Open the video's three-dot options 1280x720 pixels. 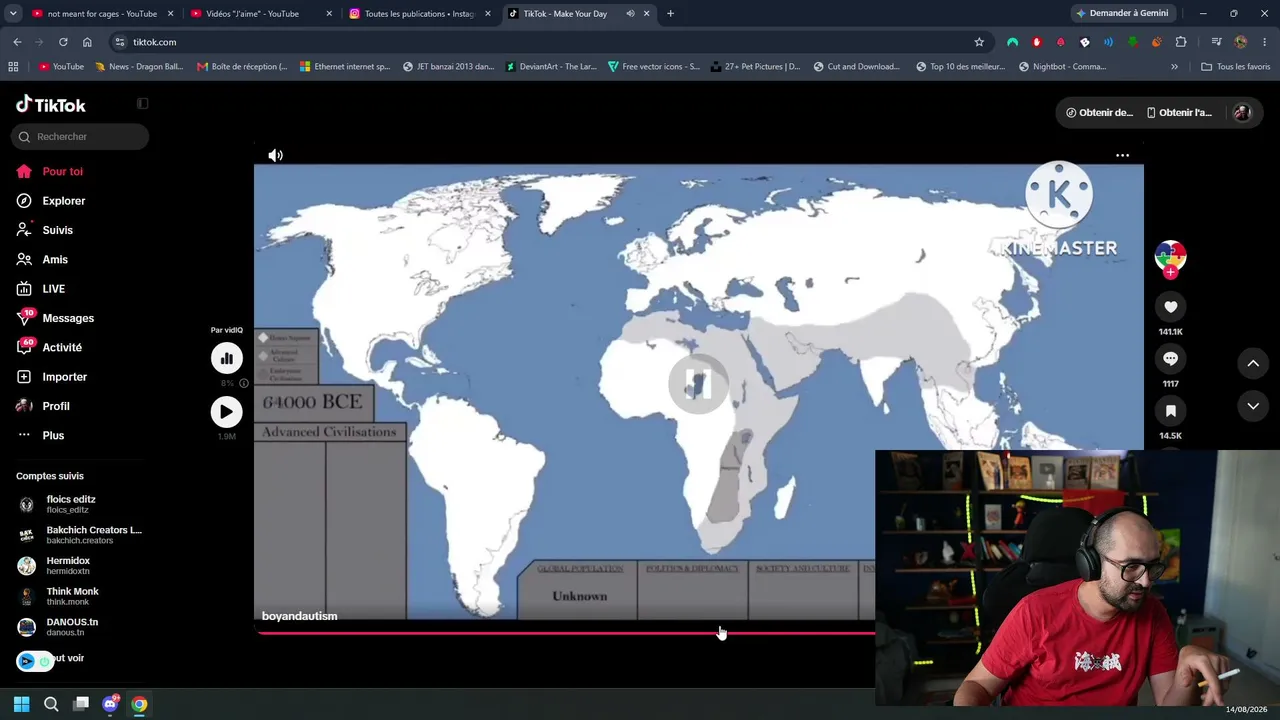[1122, 155]
